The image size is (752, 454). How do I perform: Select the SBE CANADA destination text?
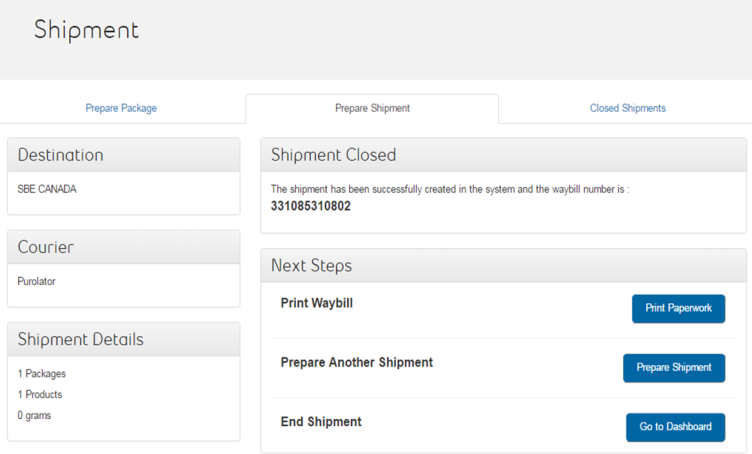(x=47, y=189)
